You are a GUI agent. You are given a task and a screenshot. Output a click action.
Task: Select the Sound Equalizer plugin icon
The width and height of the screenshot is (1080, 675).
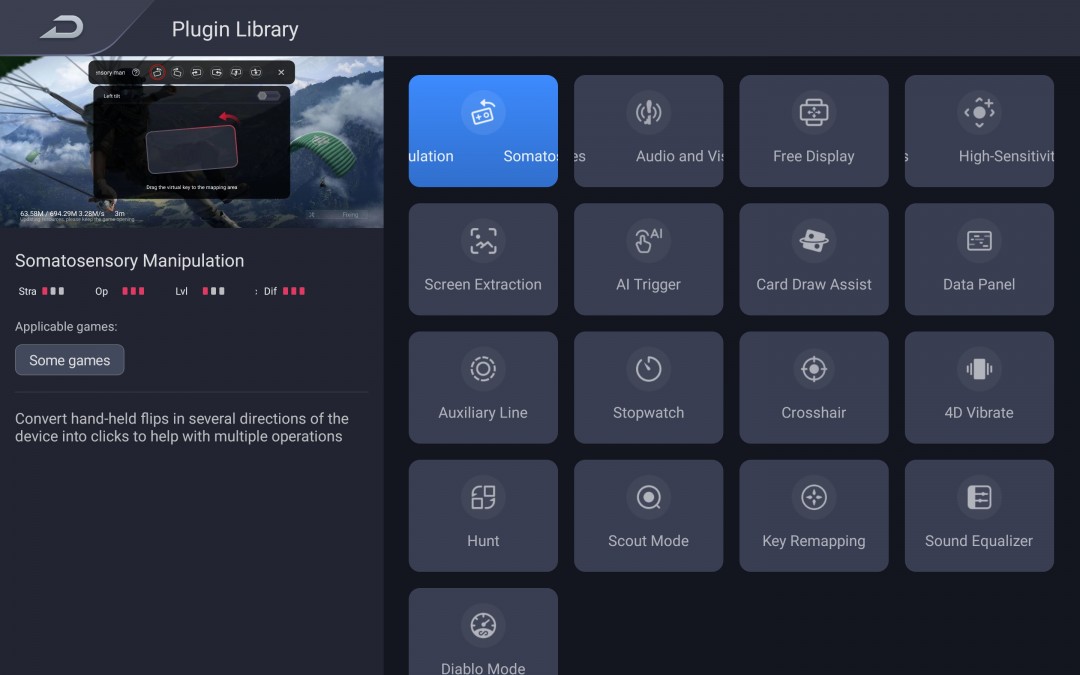(x=979, y=497)
